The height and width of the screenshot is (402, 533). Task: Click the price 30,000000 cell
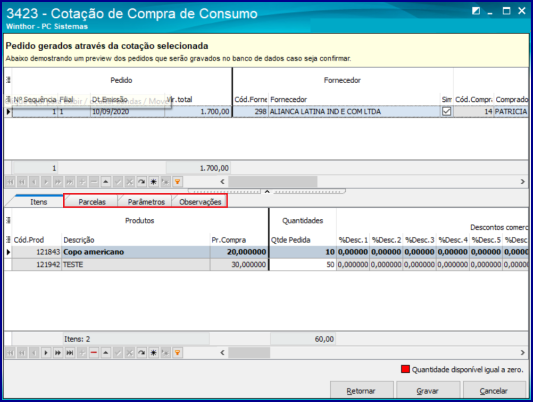click(239, 264)
